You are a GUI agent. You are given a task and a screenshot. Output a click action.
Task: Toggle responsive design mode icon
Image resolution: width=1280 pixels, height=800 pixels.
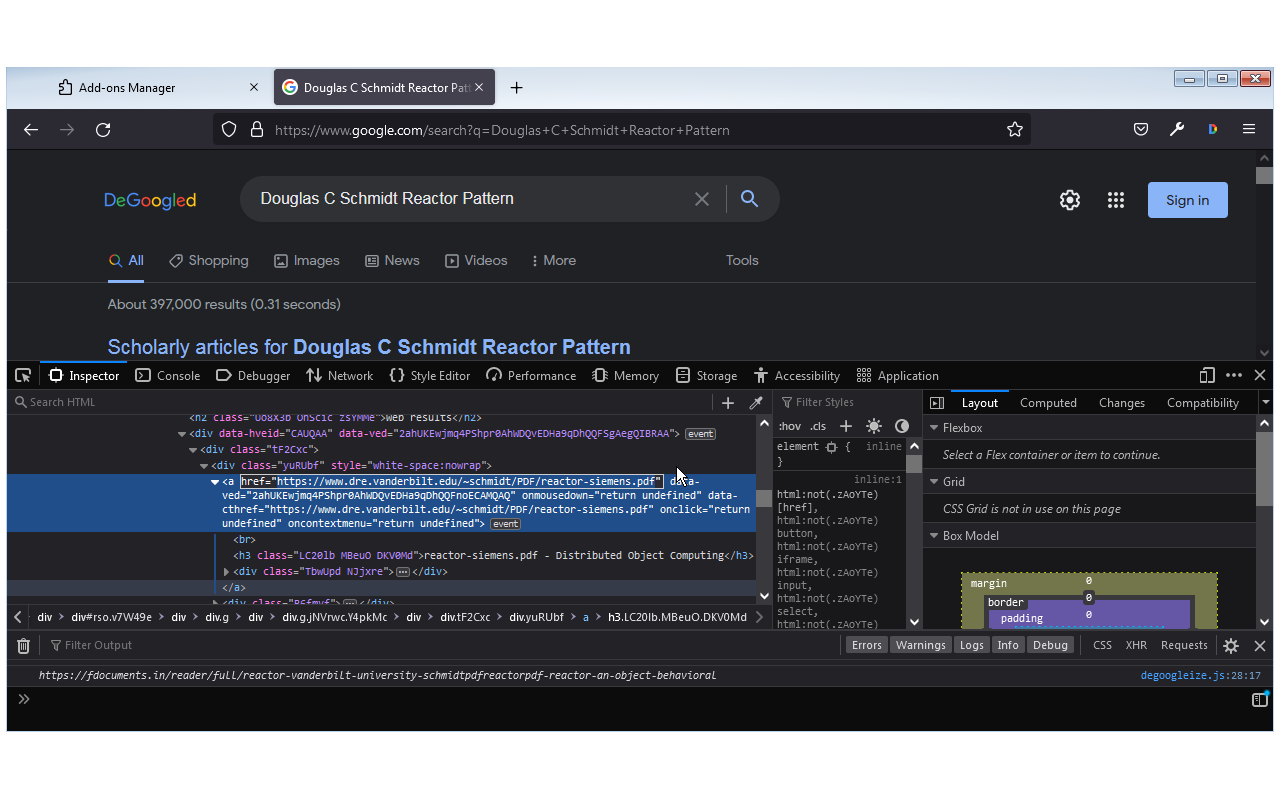point(1207,375)
